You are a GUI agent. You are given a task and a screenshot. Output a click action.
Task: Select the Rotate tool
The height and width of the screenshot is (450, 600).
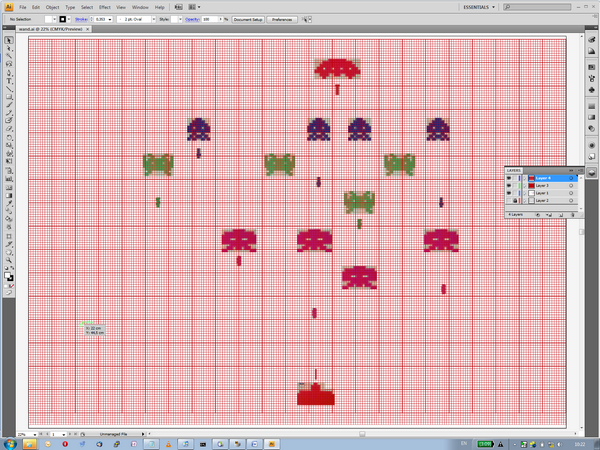tap(9, 138)
